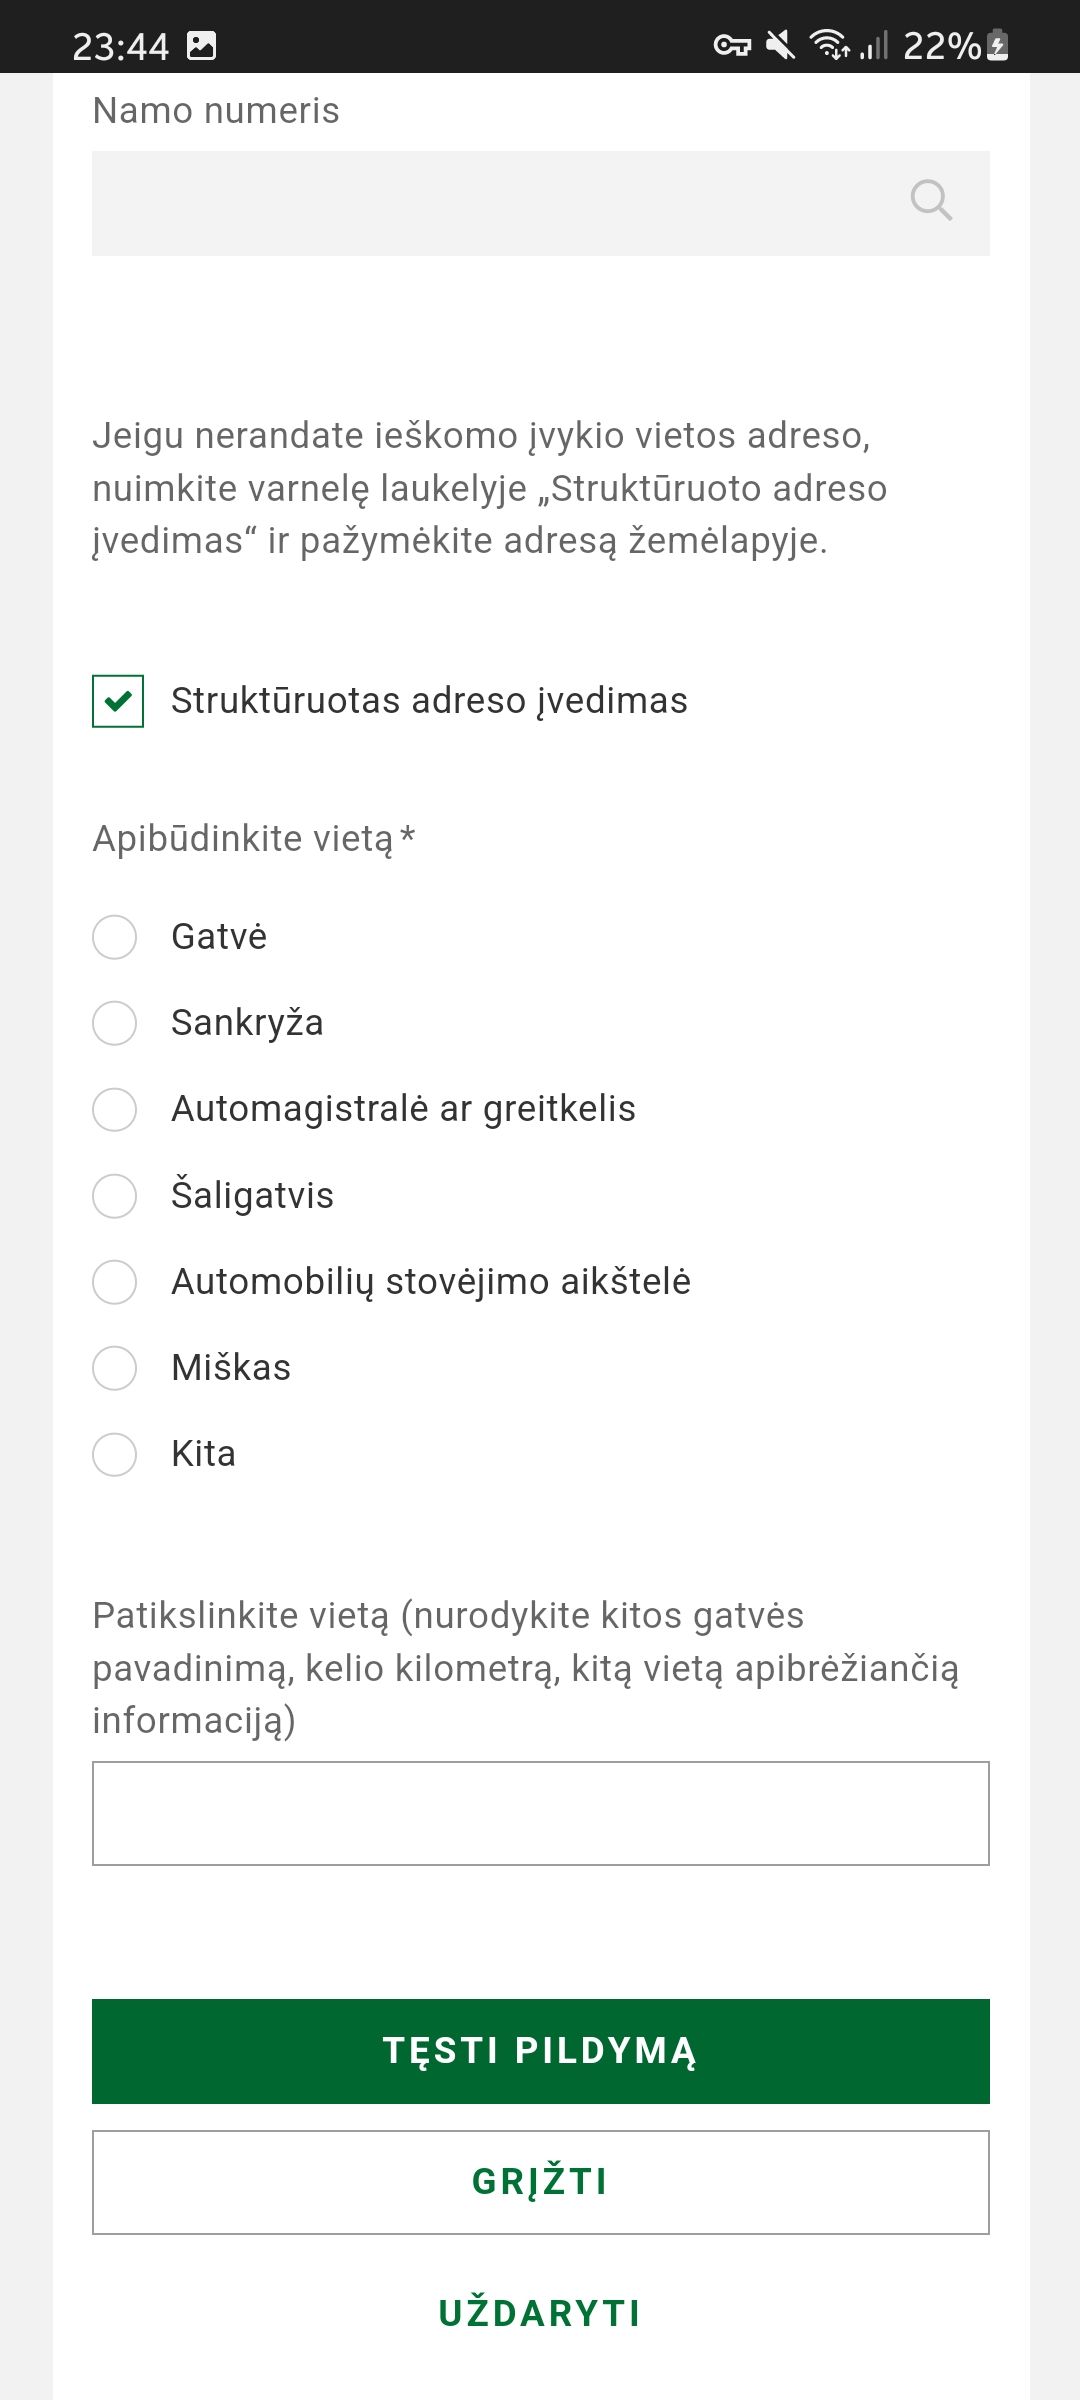Focus the Namo numeris input field

(490, 203)
